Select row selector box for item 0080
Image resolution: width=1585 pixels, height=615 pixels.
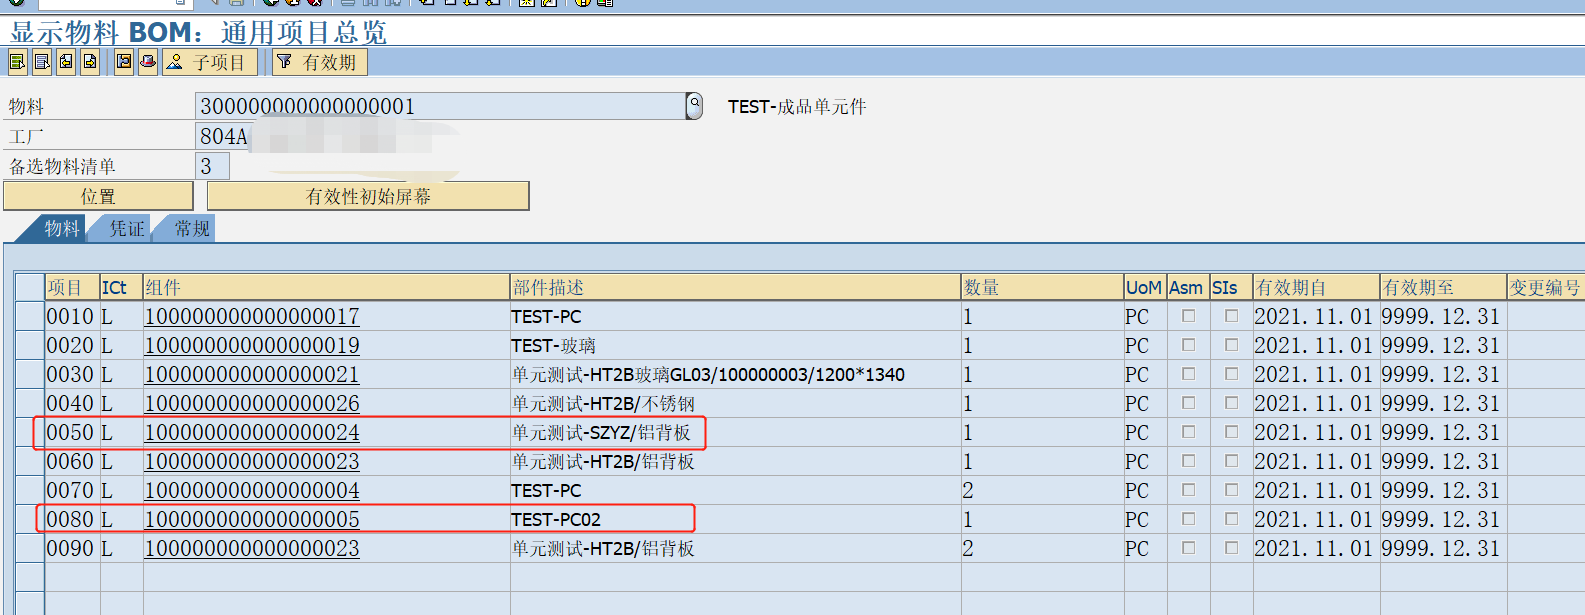pos(30,519)
